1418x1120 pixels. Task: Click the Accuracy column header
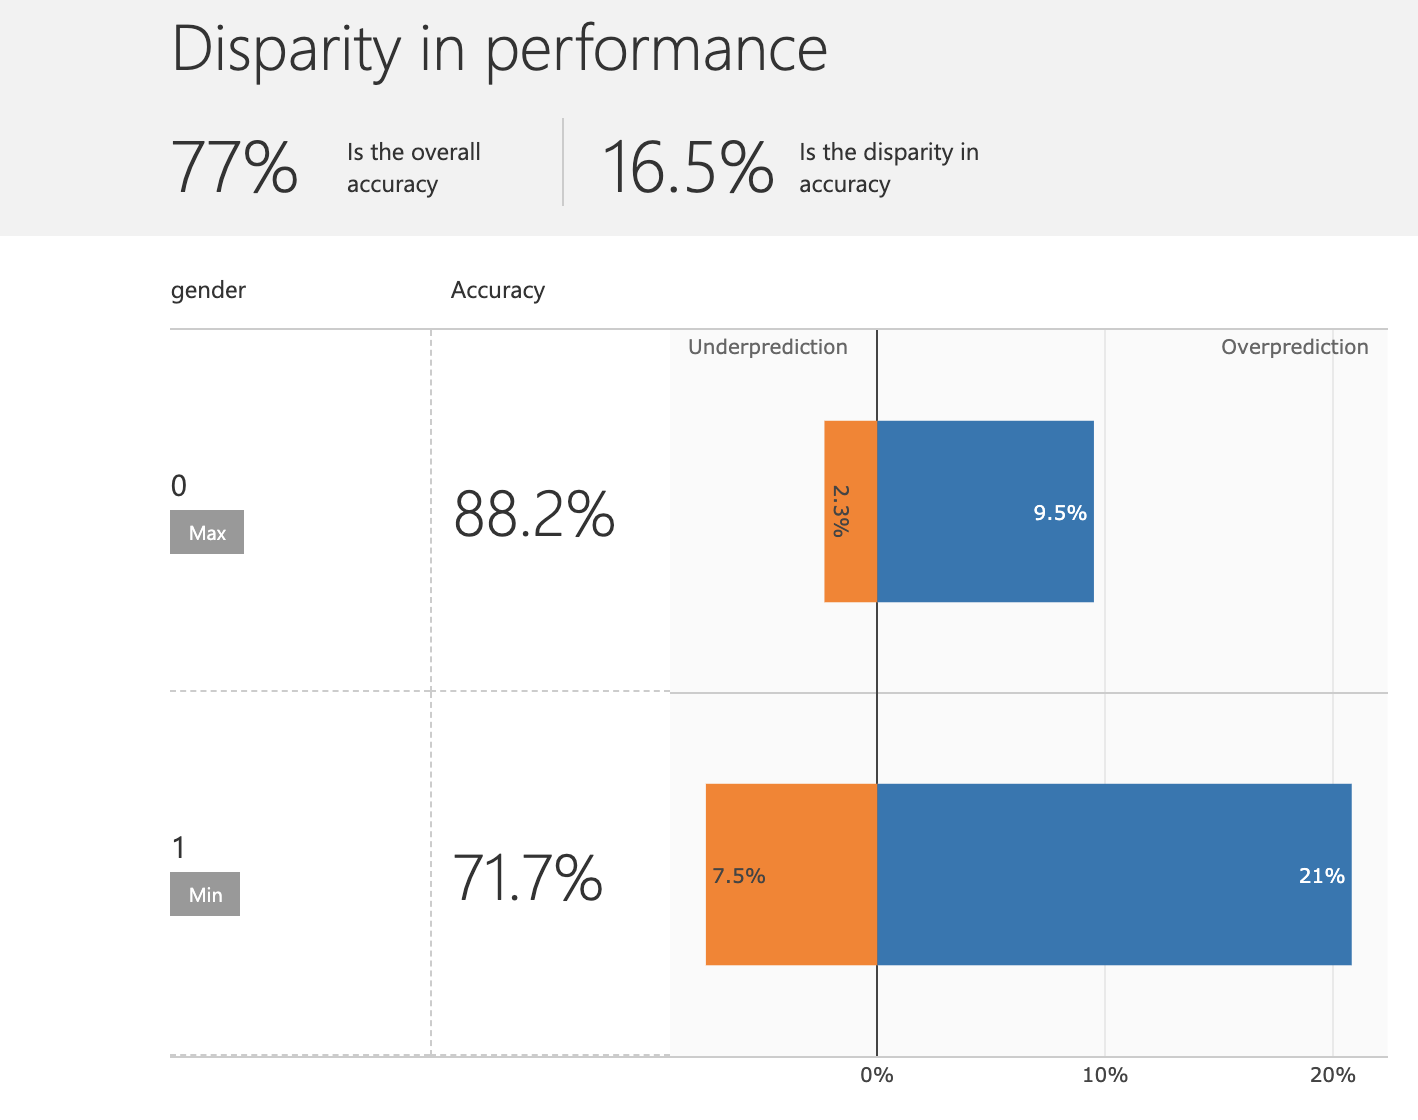click(x=497, y=290)
